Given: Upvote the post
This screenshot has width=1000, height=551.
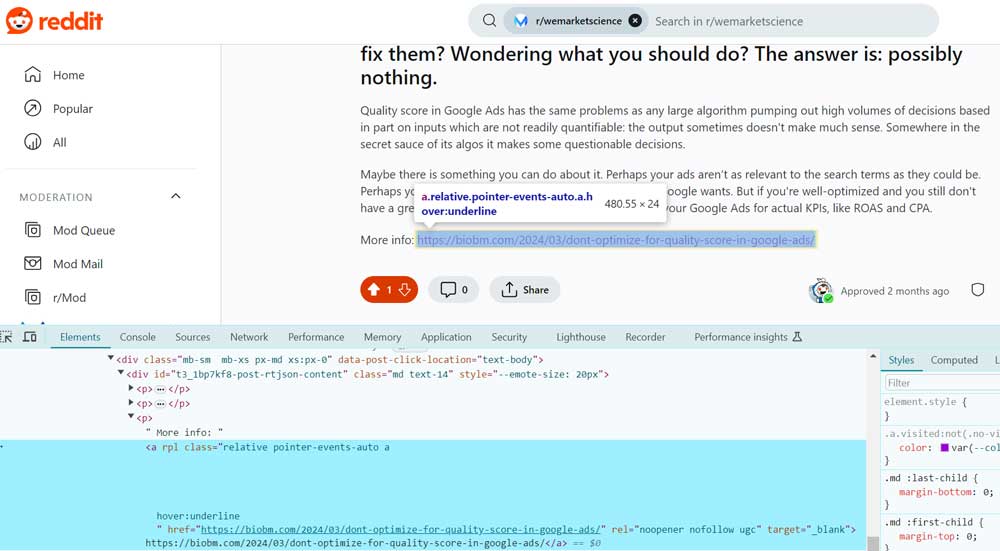Looking at the screenshot, I should [x=374, y=290].
